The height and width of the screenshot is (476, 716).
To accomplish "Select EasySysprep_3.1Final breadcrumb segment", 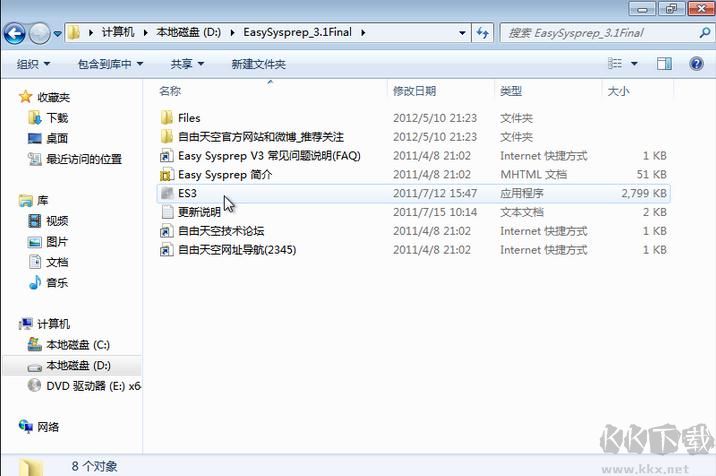I will click(x=297, y=32).
